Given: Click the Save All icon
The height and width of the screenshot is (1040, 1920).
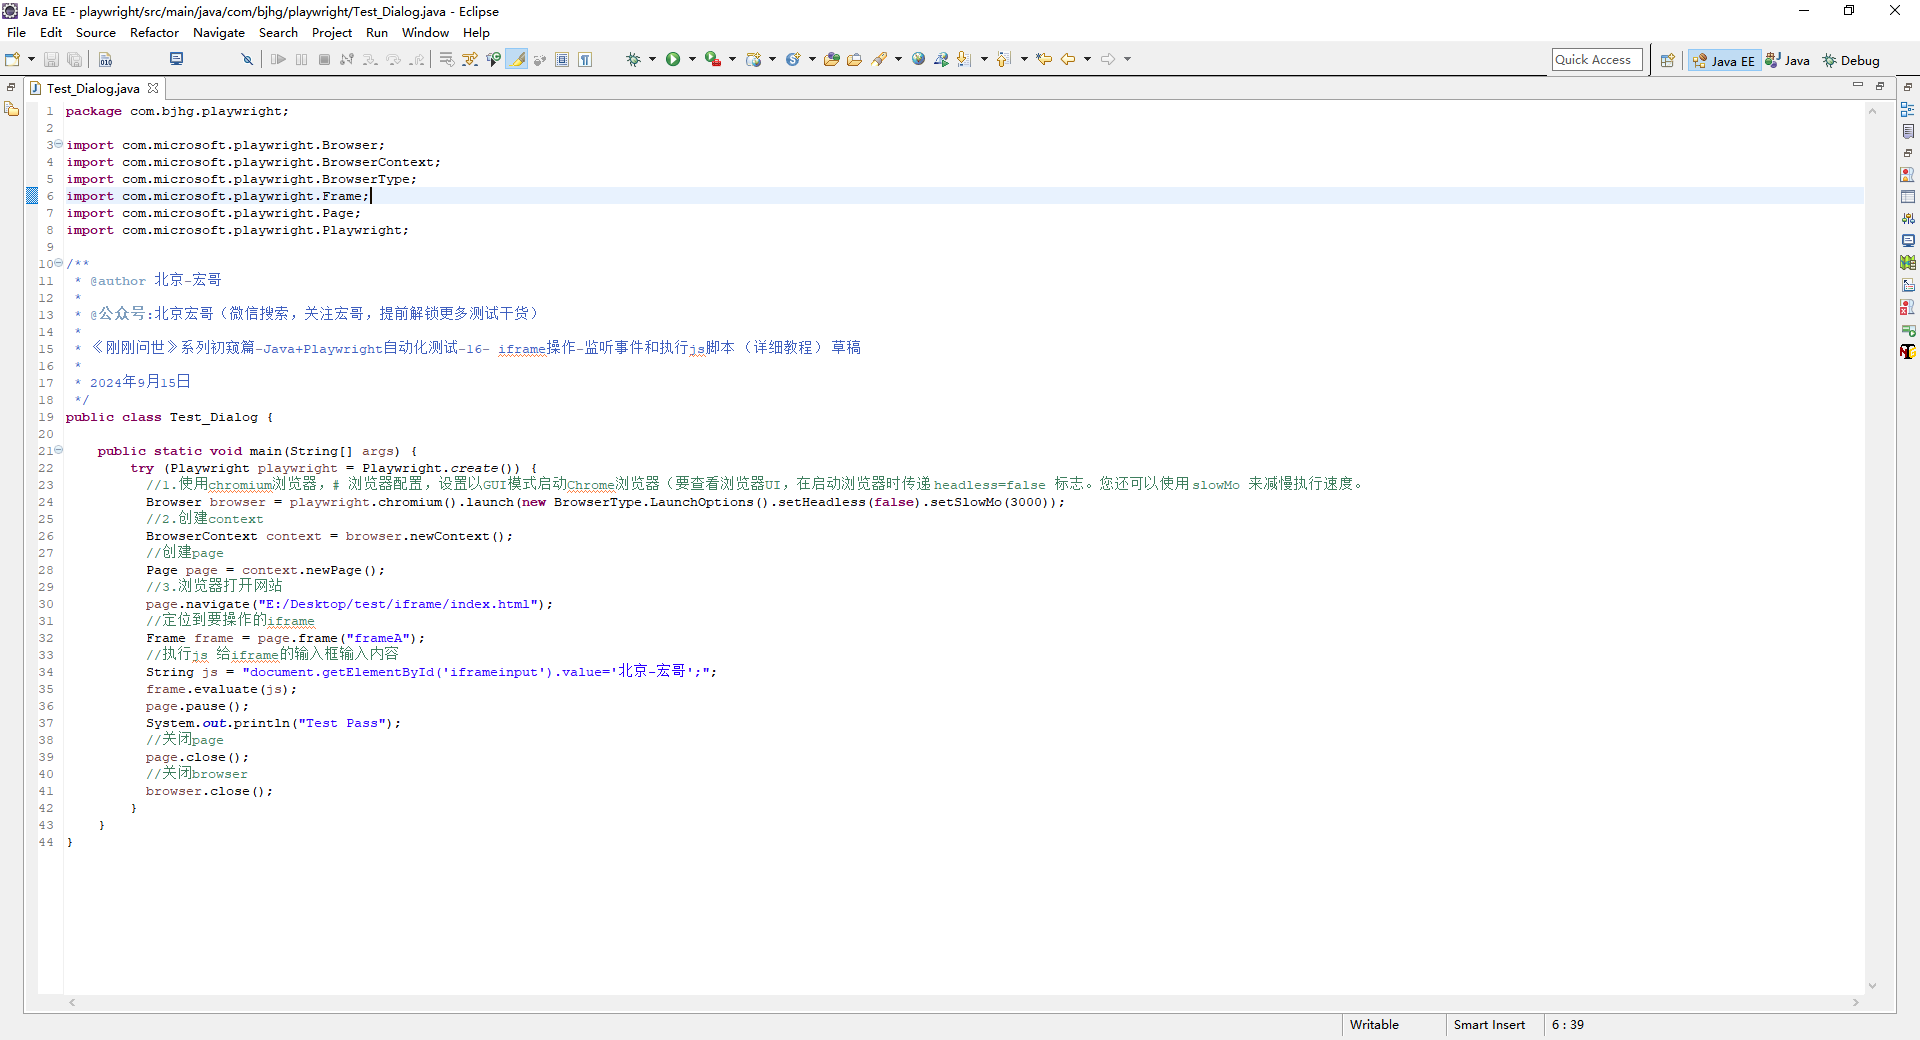Looking at the screenshot, I should pos(74,60).
